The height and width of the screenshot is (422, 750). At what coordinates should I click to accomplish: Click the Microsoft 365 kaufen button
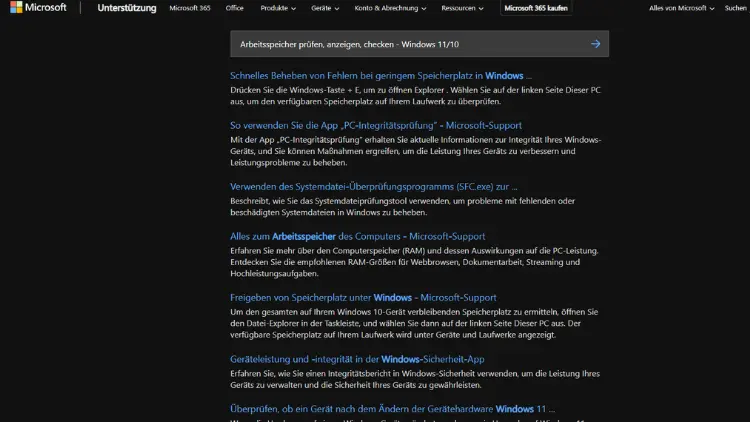pos(536,8)
